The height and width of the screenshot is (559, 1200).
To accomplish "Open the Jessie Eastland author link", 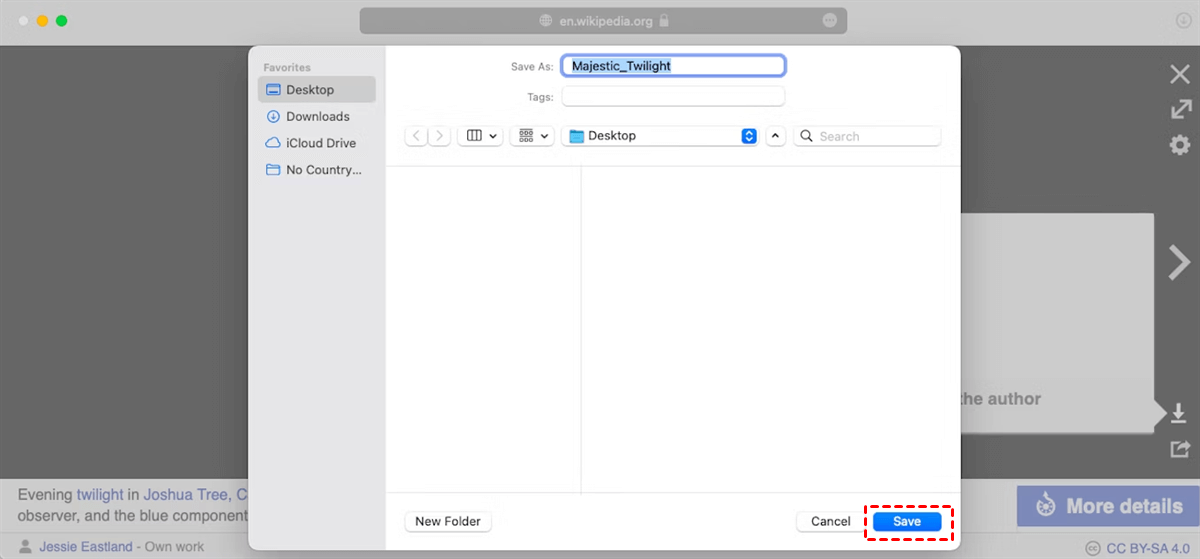I will [x=86, y=547].
